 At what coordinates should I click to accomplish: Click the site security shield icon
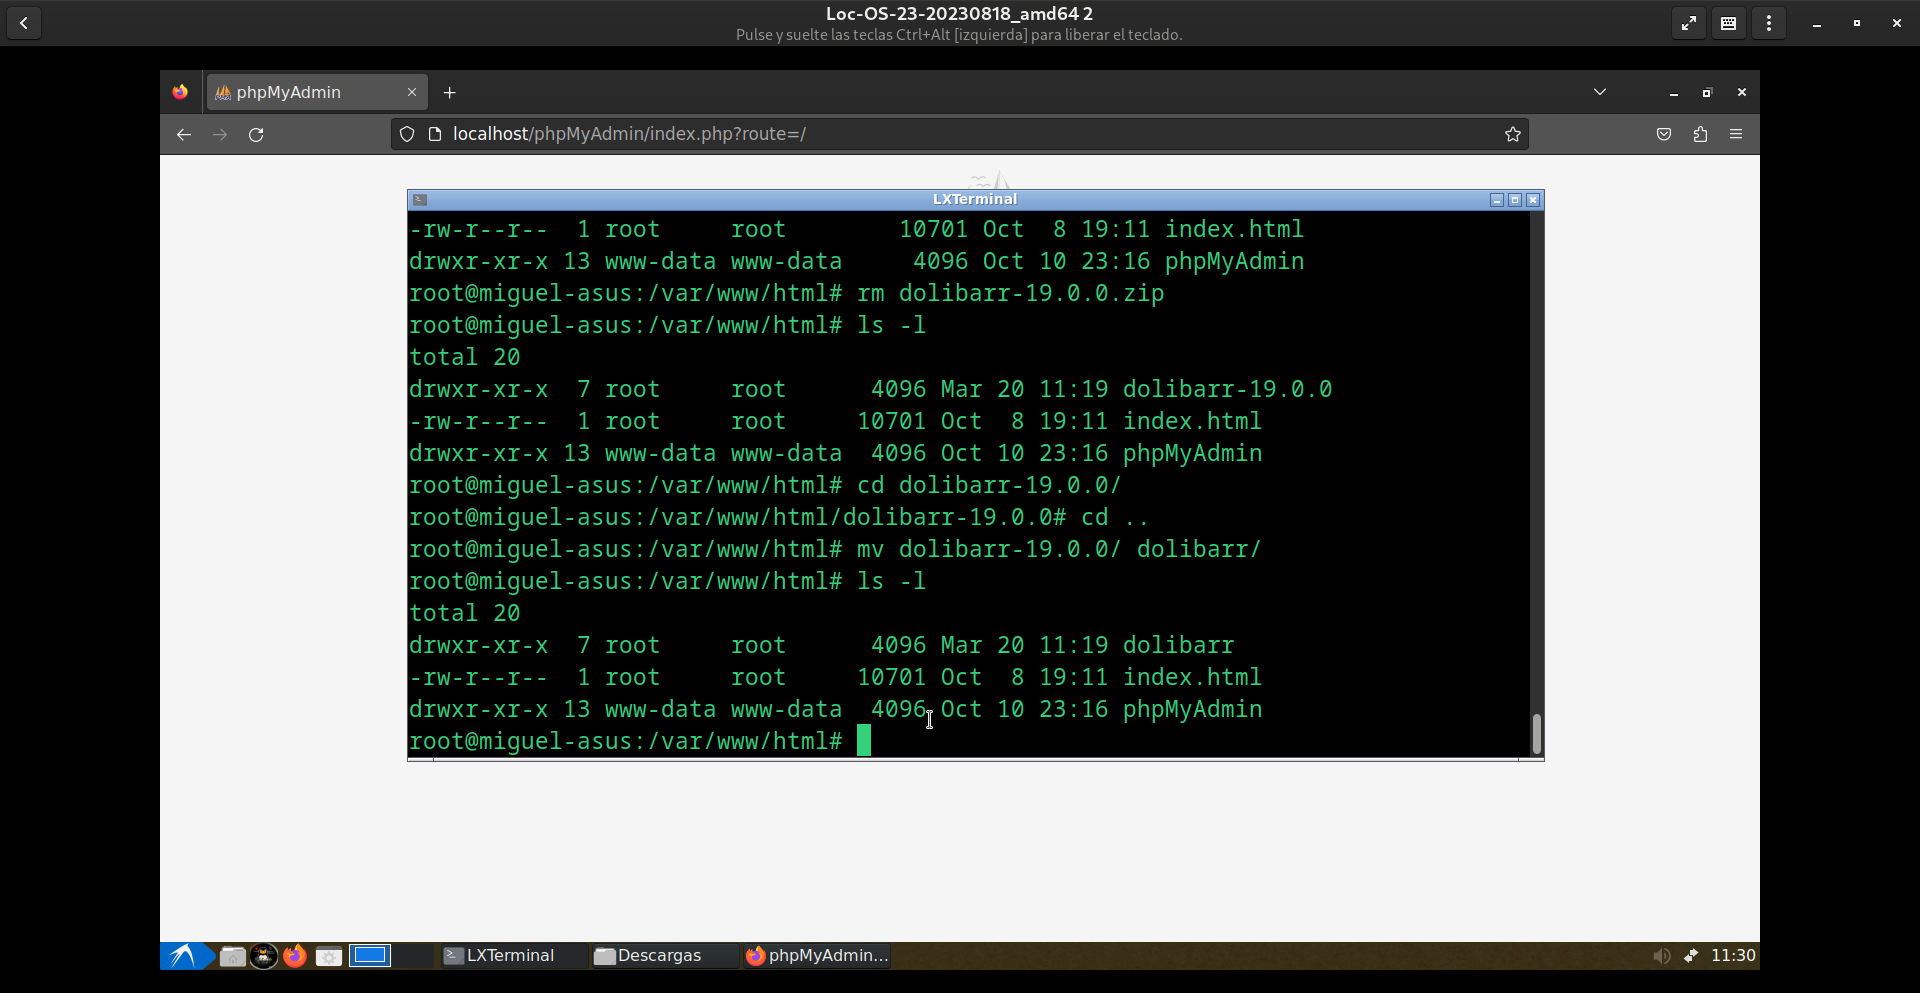(407, 135)
